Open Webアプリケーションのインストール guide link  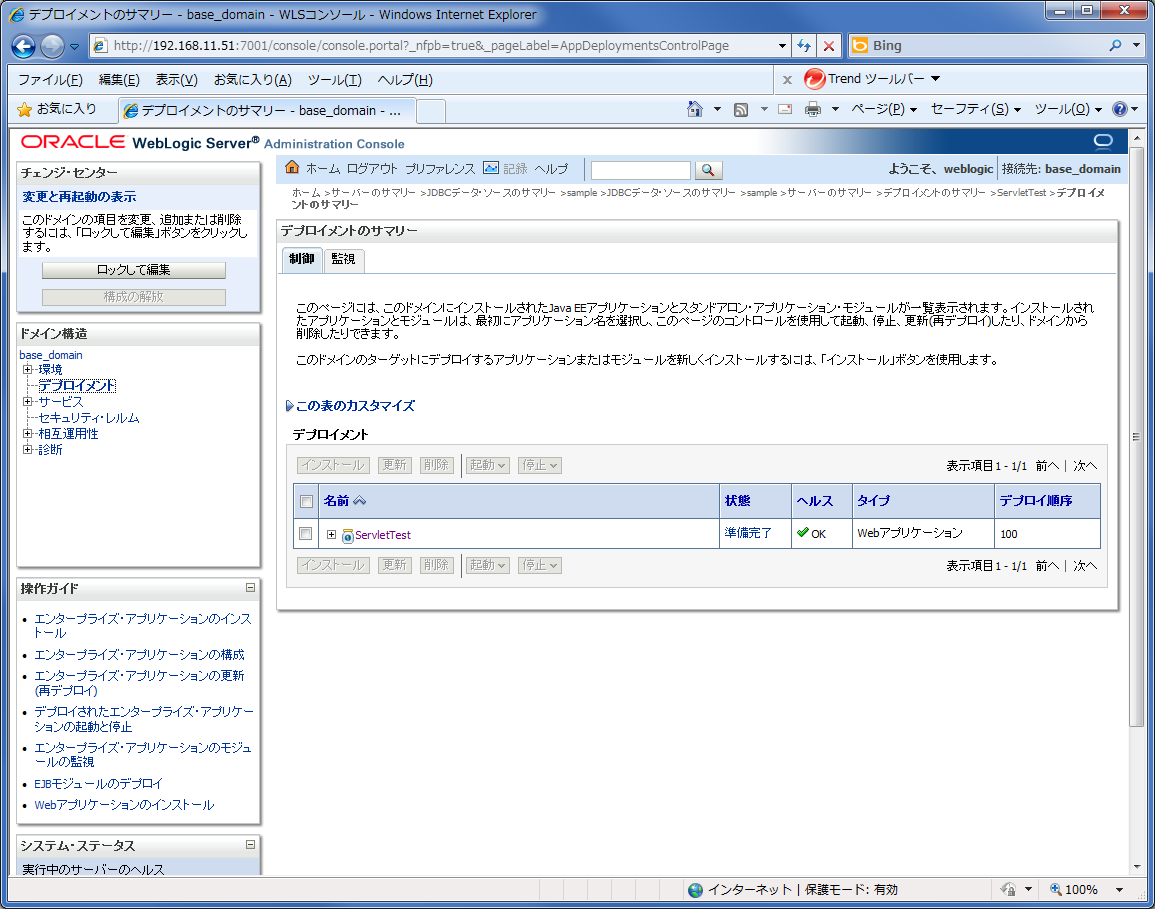[x=124, y=805]
